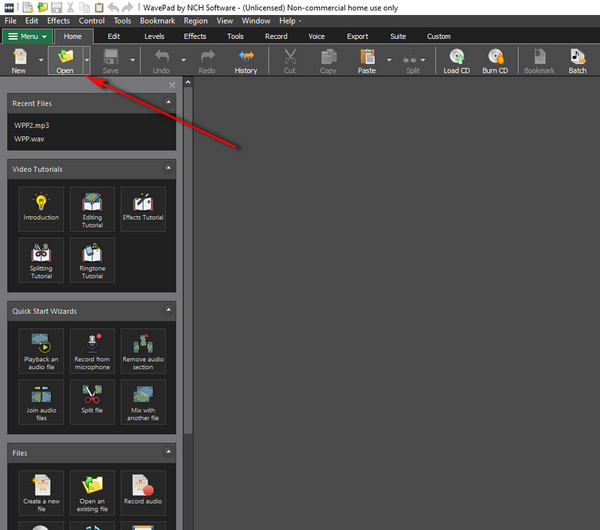
Task: Start Record from microphone wizard
Action: (92, 351)
